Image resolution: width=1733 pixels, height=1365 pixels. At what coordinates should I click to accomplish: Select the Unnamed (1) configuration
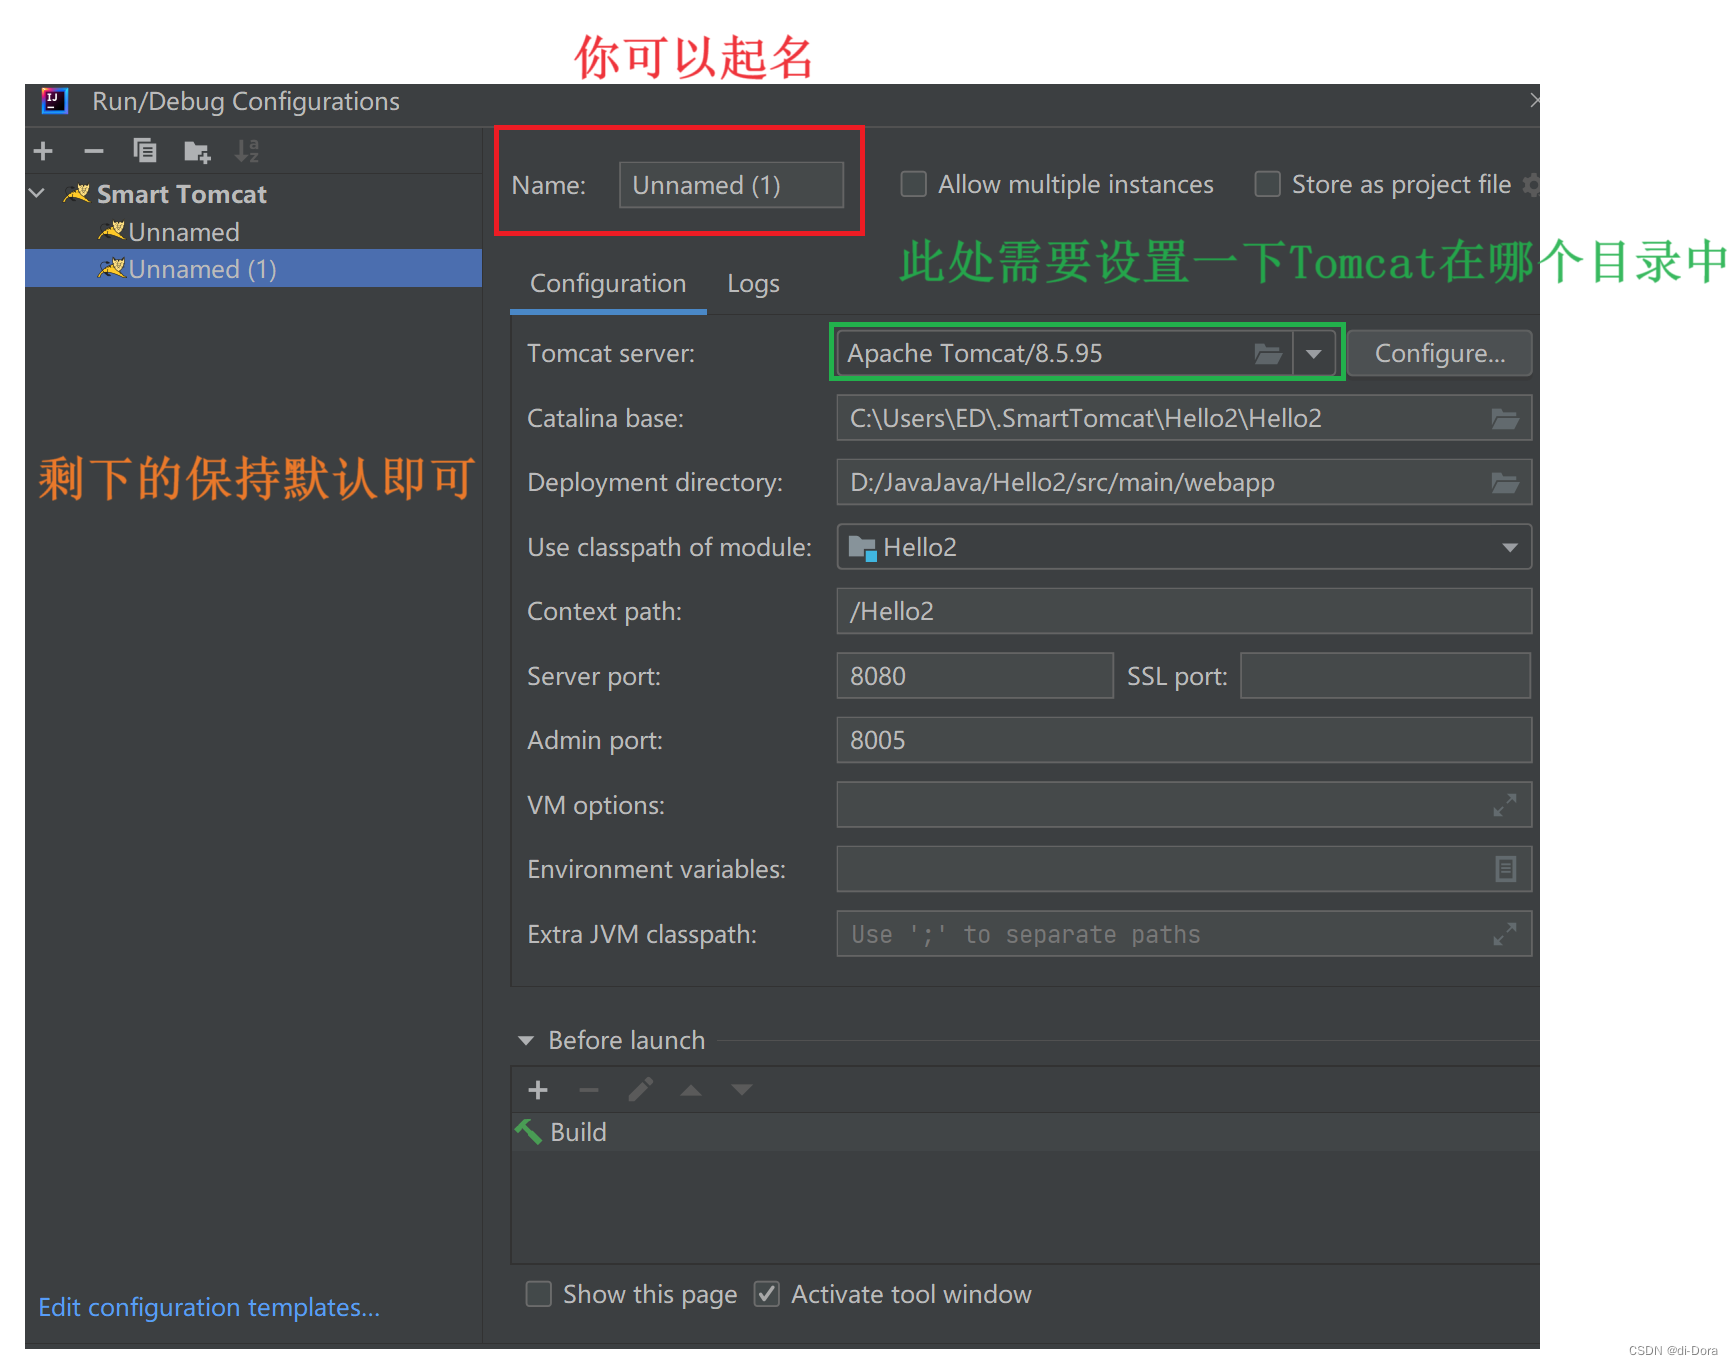[253, 269]
